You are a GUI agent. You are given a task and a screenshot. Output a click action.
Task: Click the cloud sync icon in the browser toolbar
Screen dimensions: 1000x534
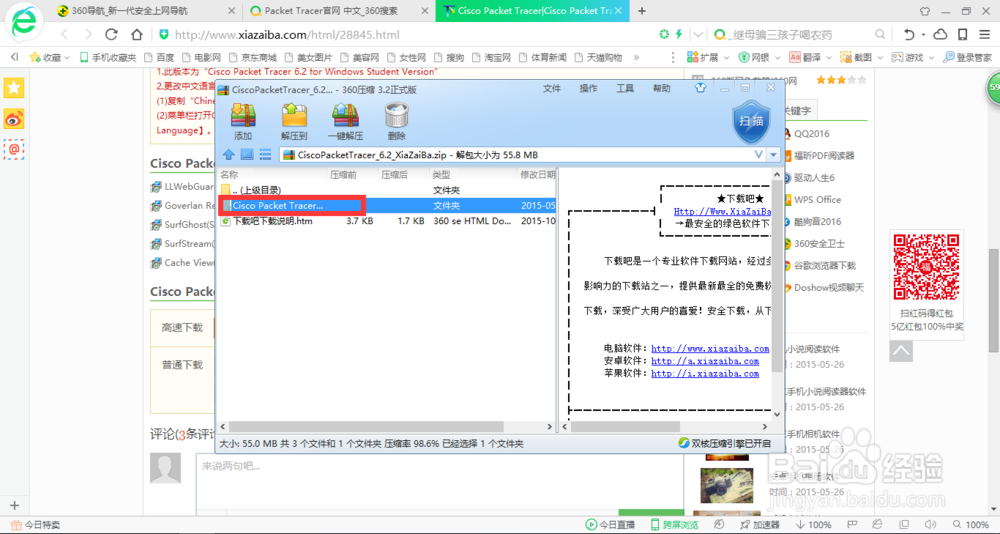941,34
